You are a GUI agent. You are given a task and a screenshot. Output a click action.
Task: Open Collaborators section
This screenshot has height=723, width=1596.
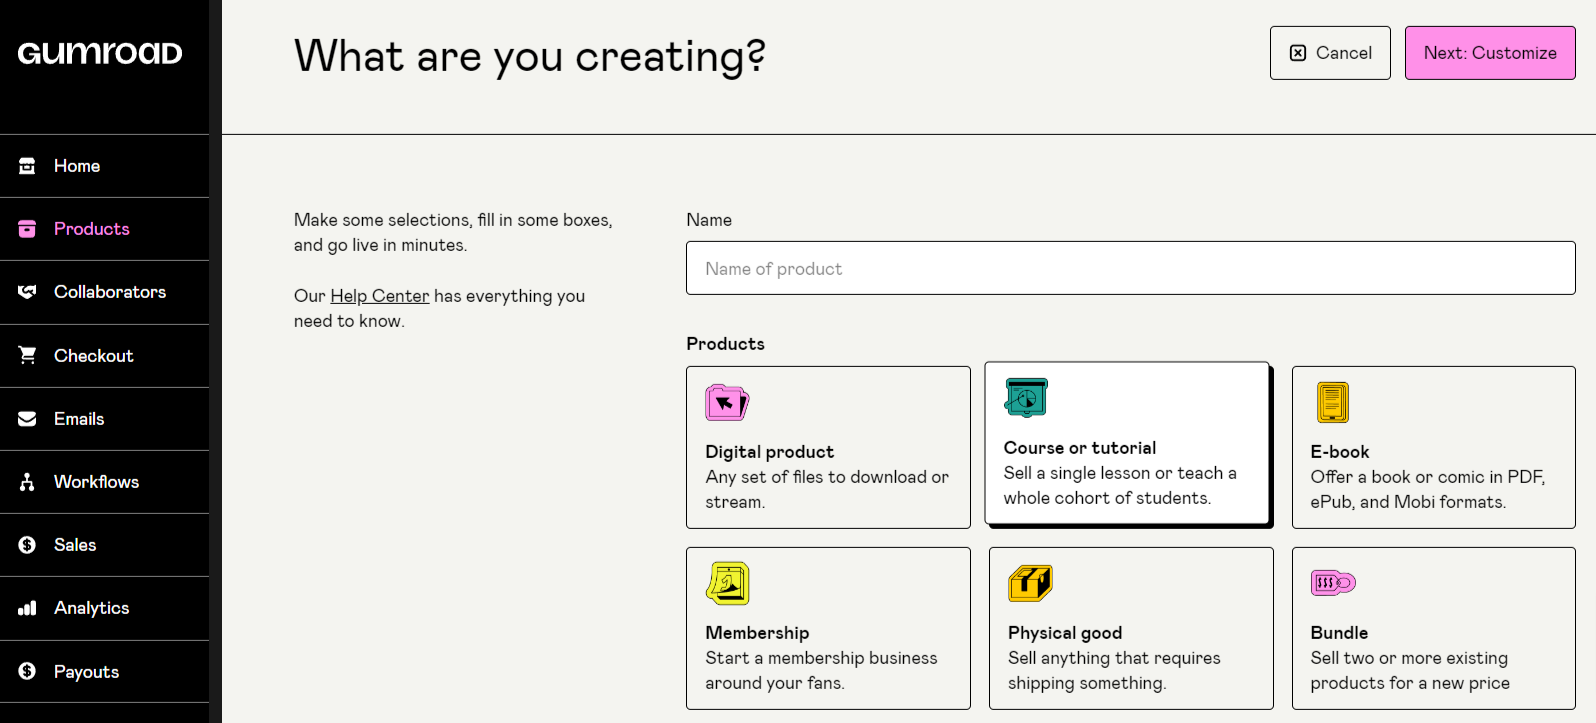click(x=105, y=292)
